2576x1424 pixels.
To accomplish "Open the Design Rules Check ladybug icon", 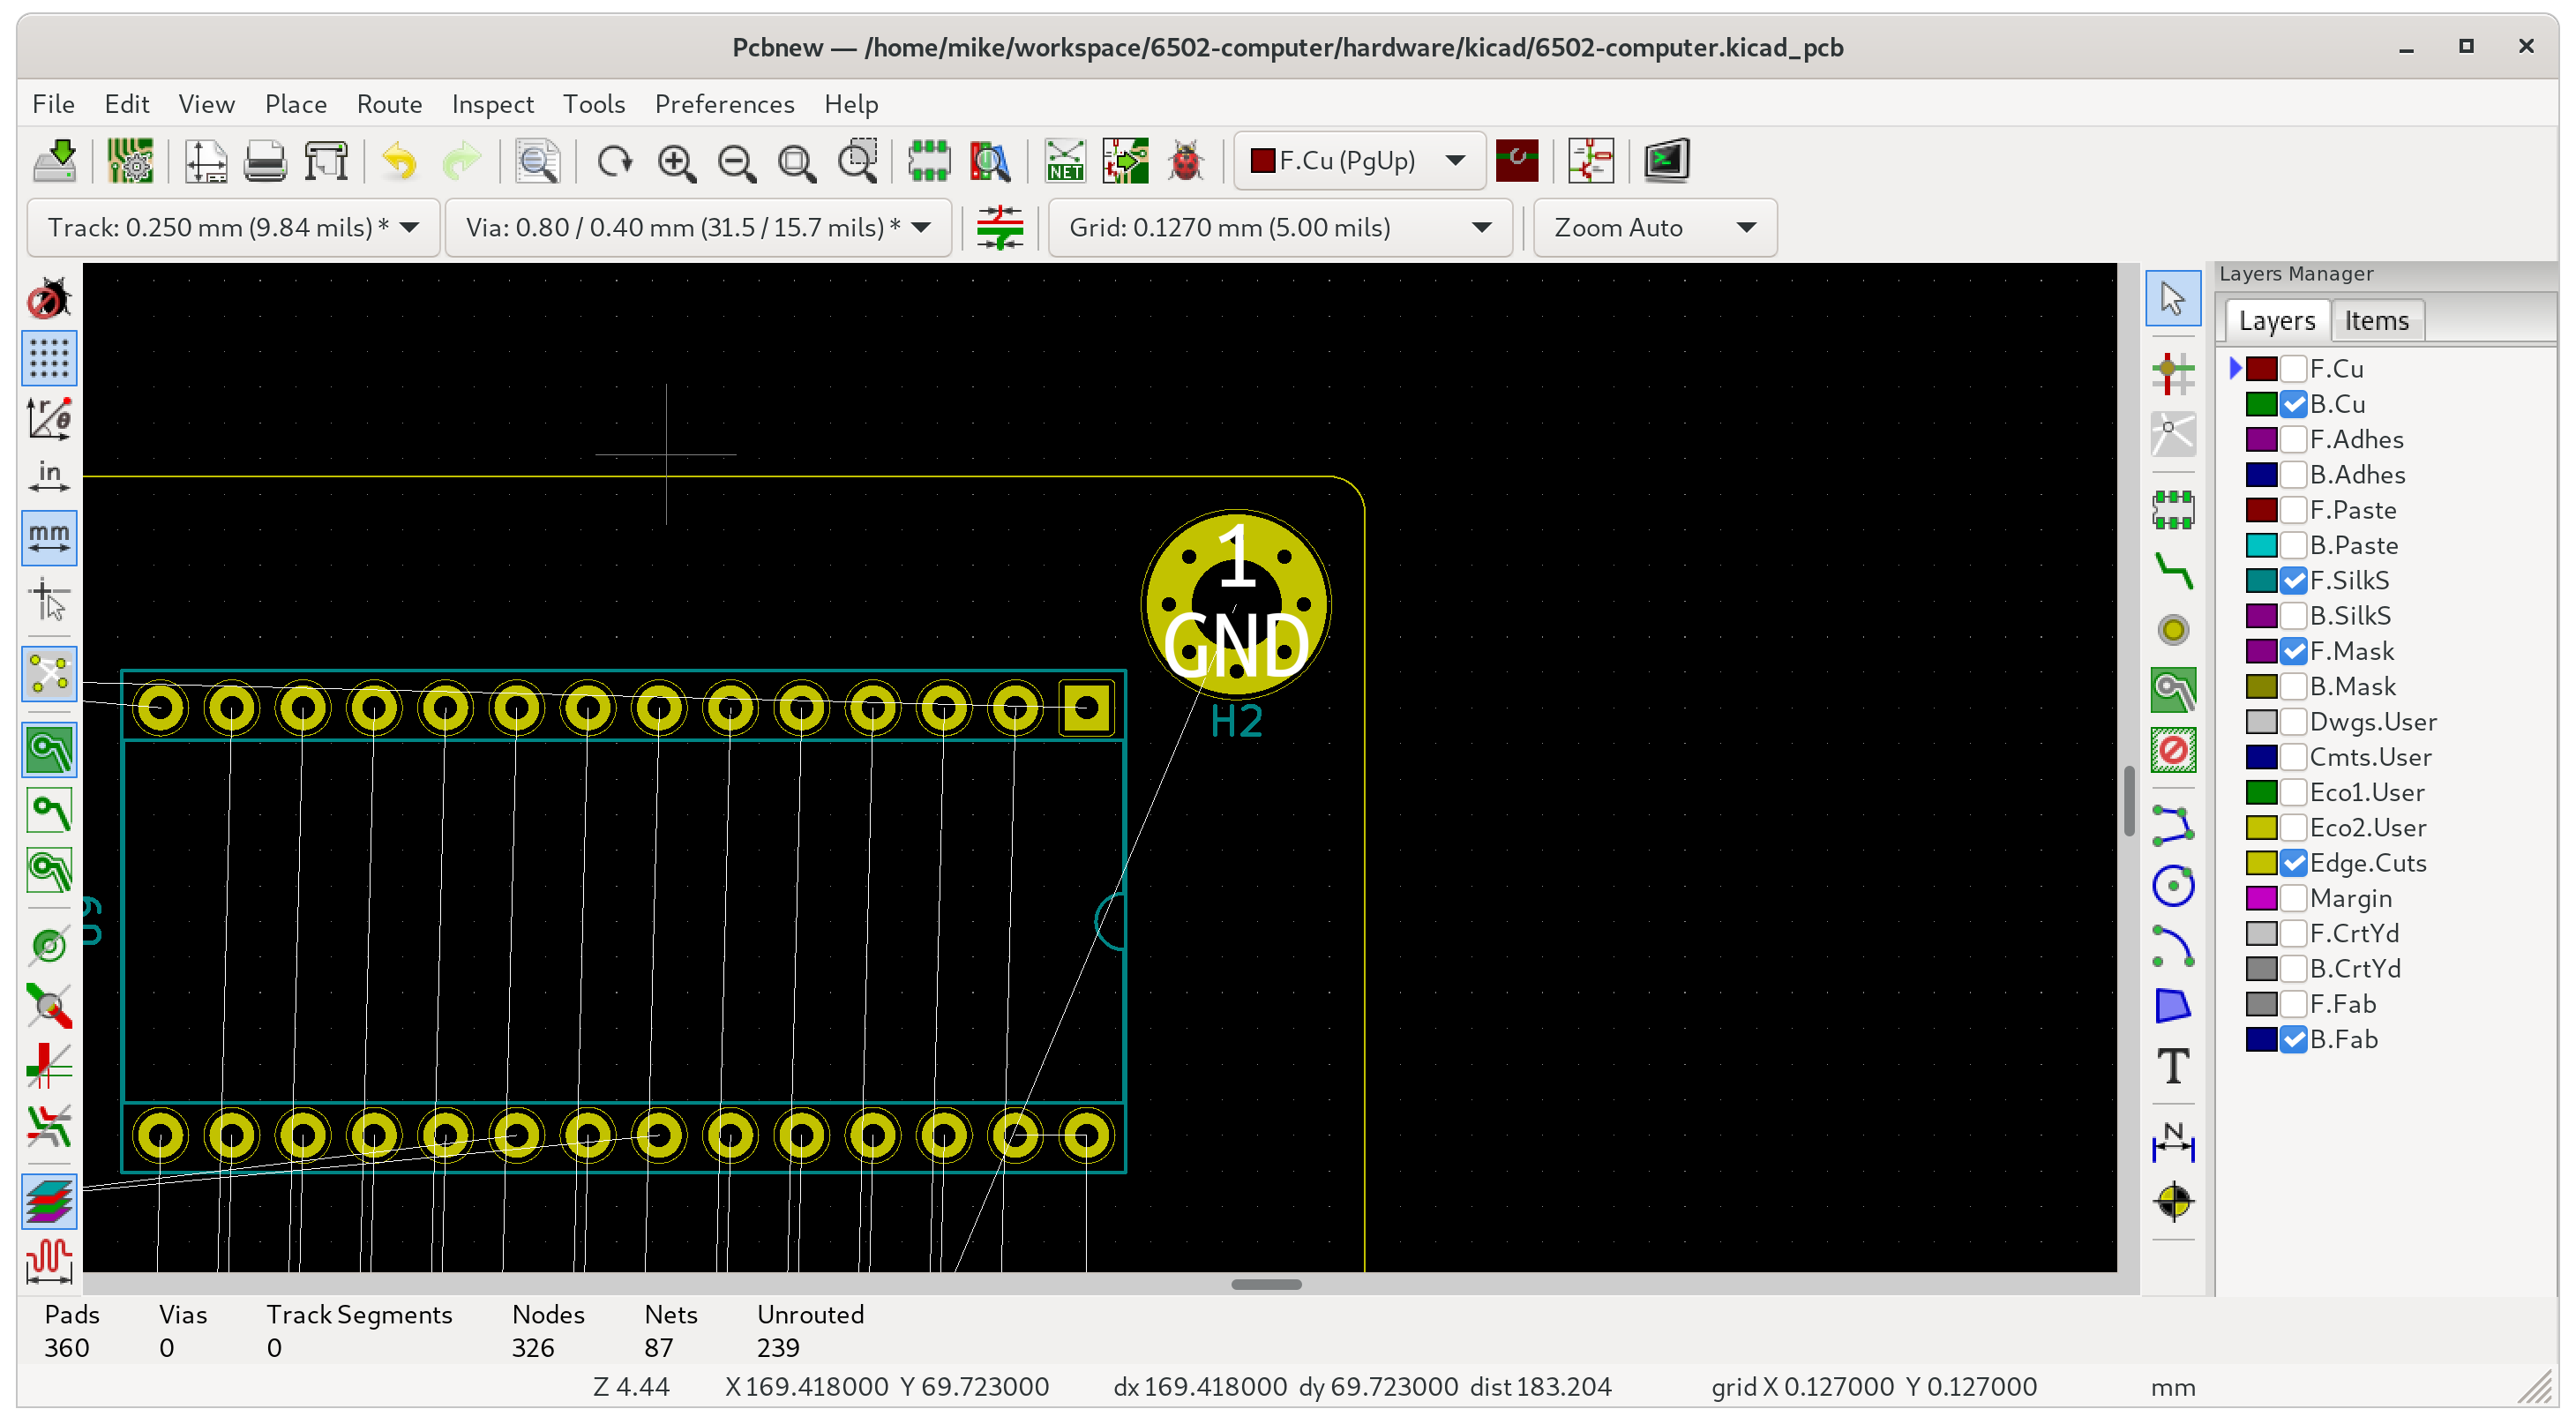I will pos(1185,161).
